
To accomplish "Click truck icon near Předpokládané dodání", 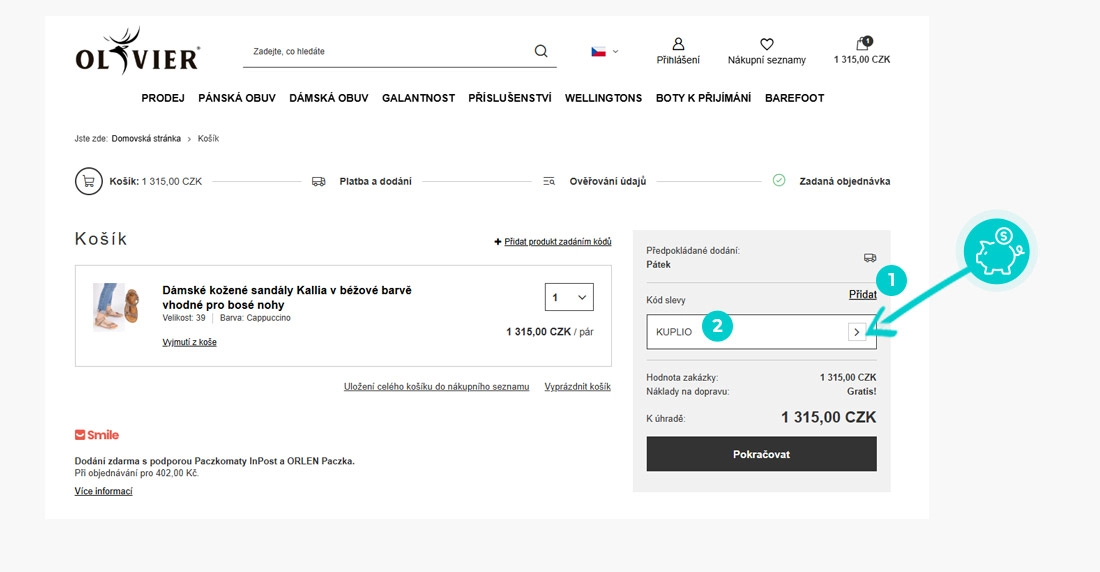I will [x=870, y=258].
